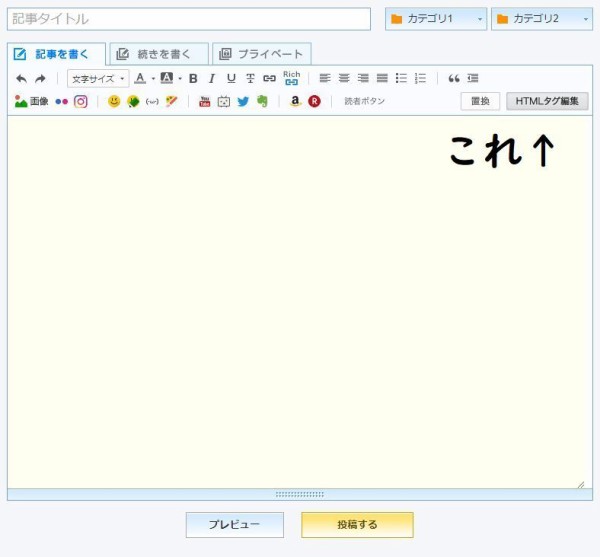Viewport: 600px width, 557px height.
Task: Embed a Niconico video
Action: click(x=224, y=102)
